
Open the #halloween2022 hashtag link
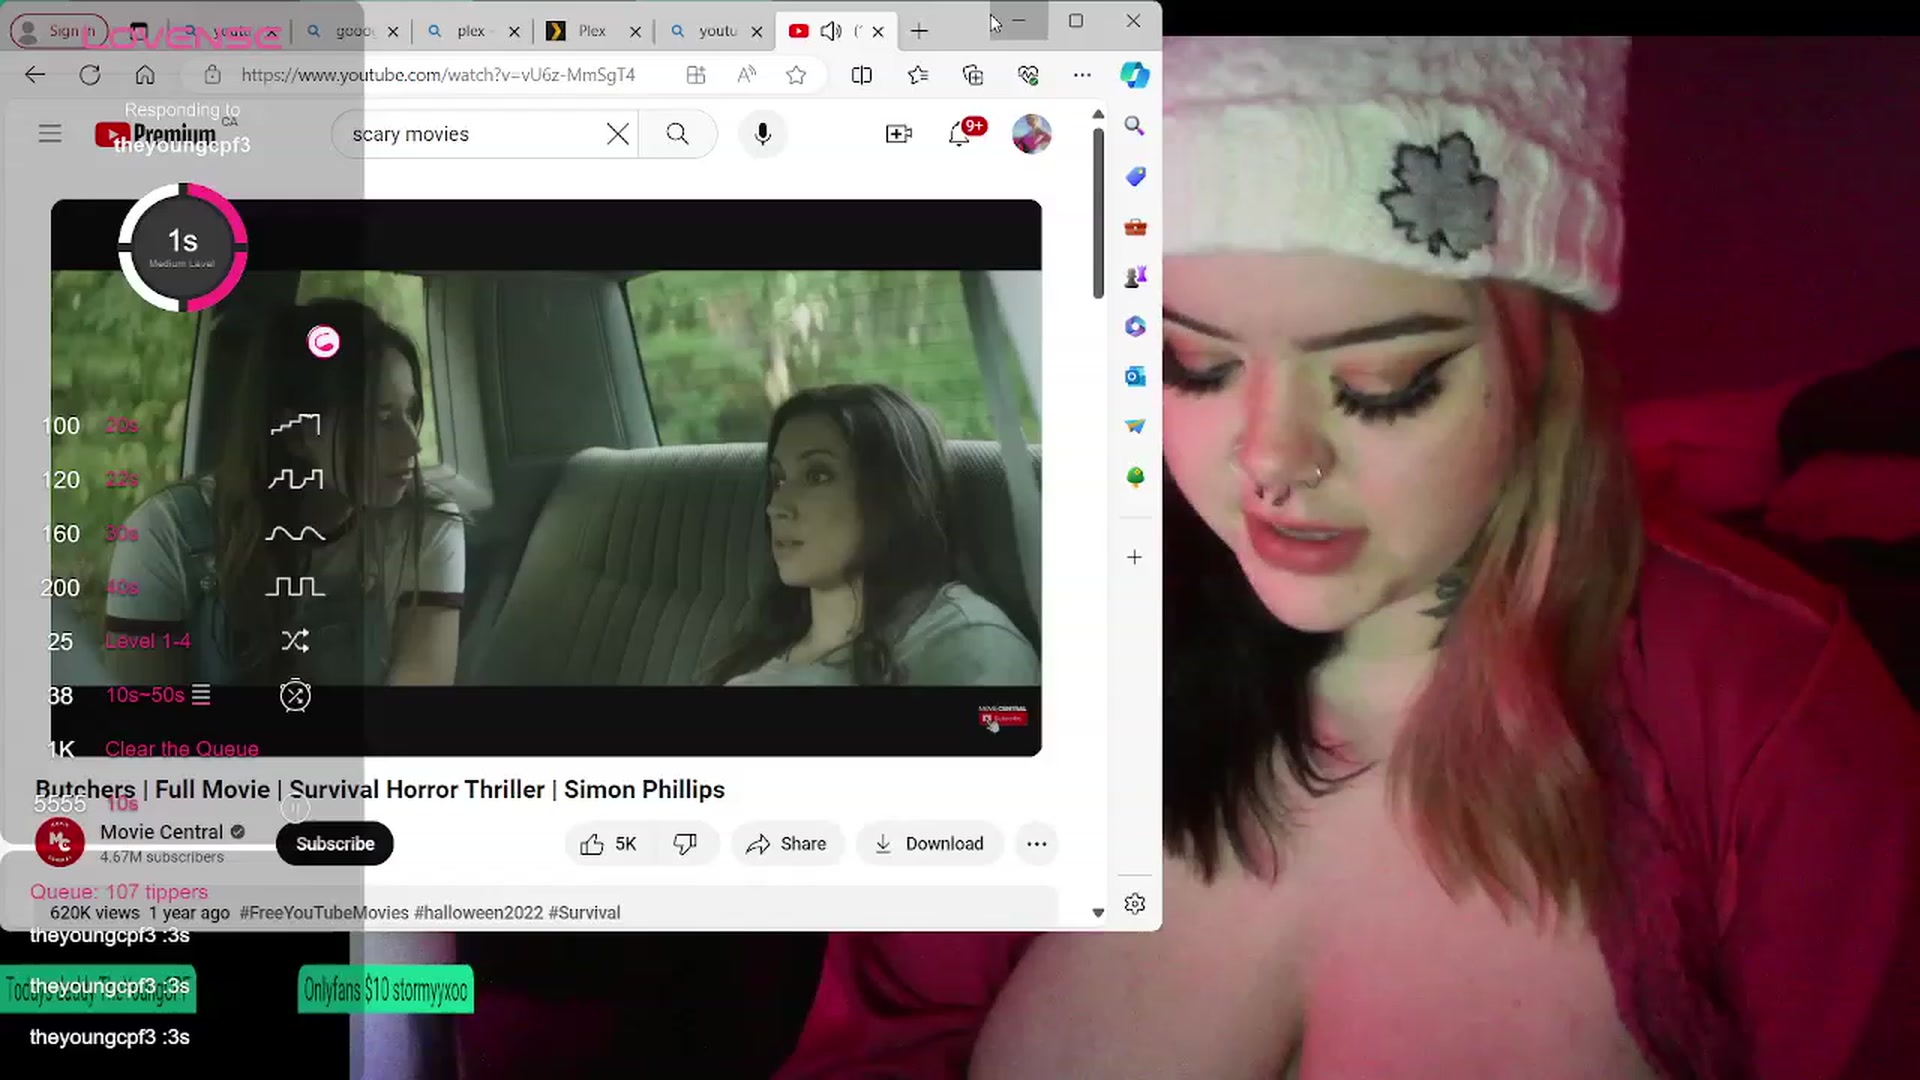coord(478,913)
